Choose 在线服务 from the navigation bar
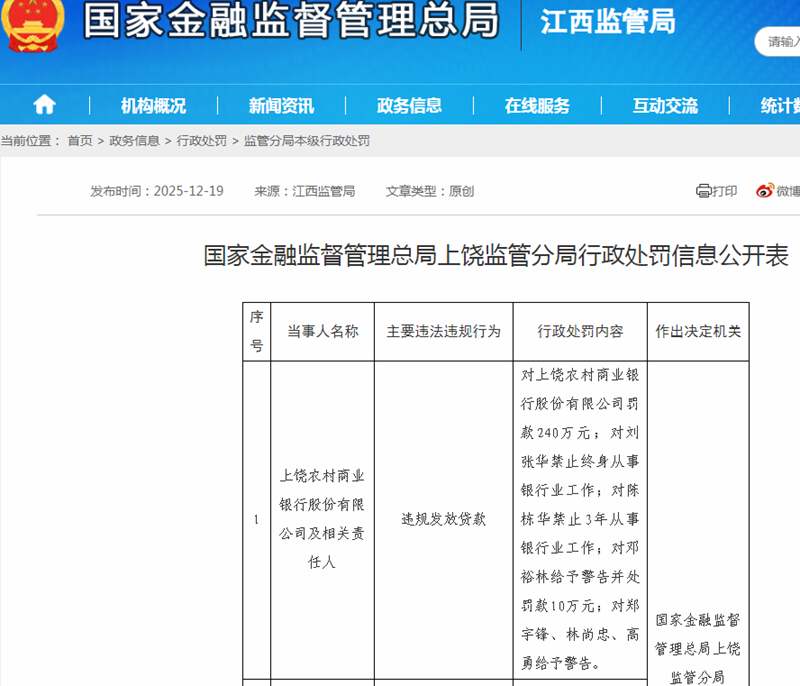This screenshot has height=686, width=800. click(537, 106)
